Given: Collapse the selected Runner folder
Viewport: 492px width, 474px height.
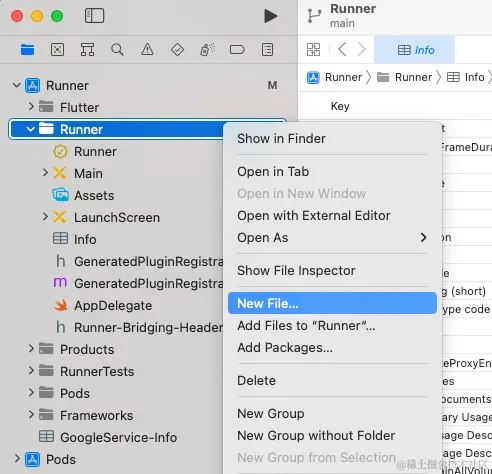Looking at the screenshot, I should tap(30, 129).
